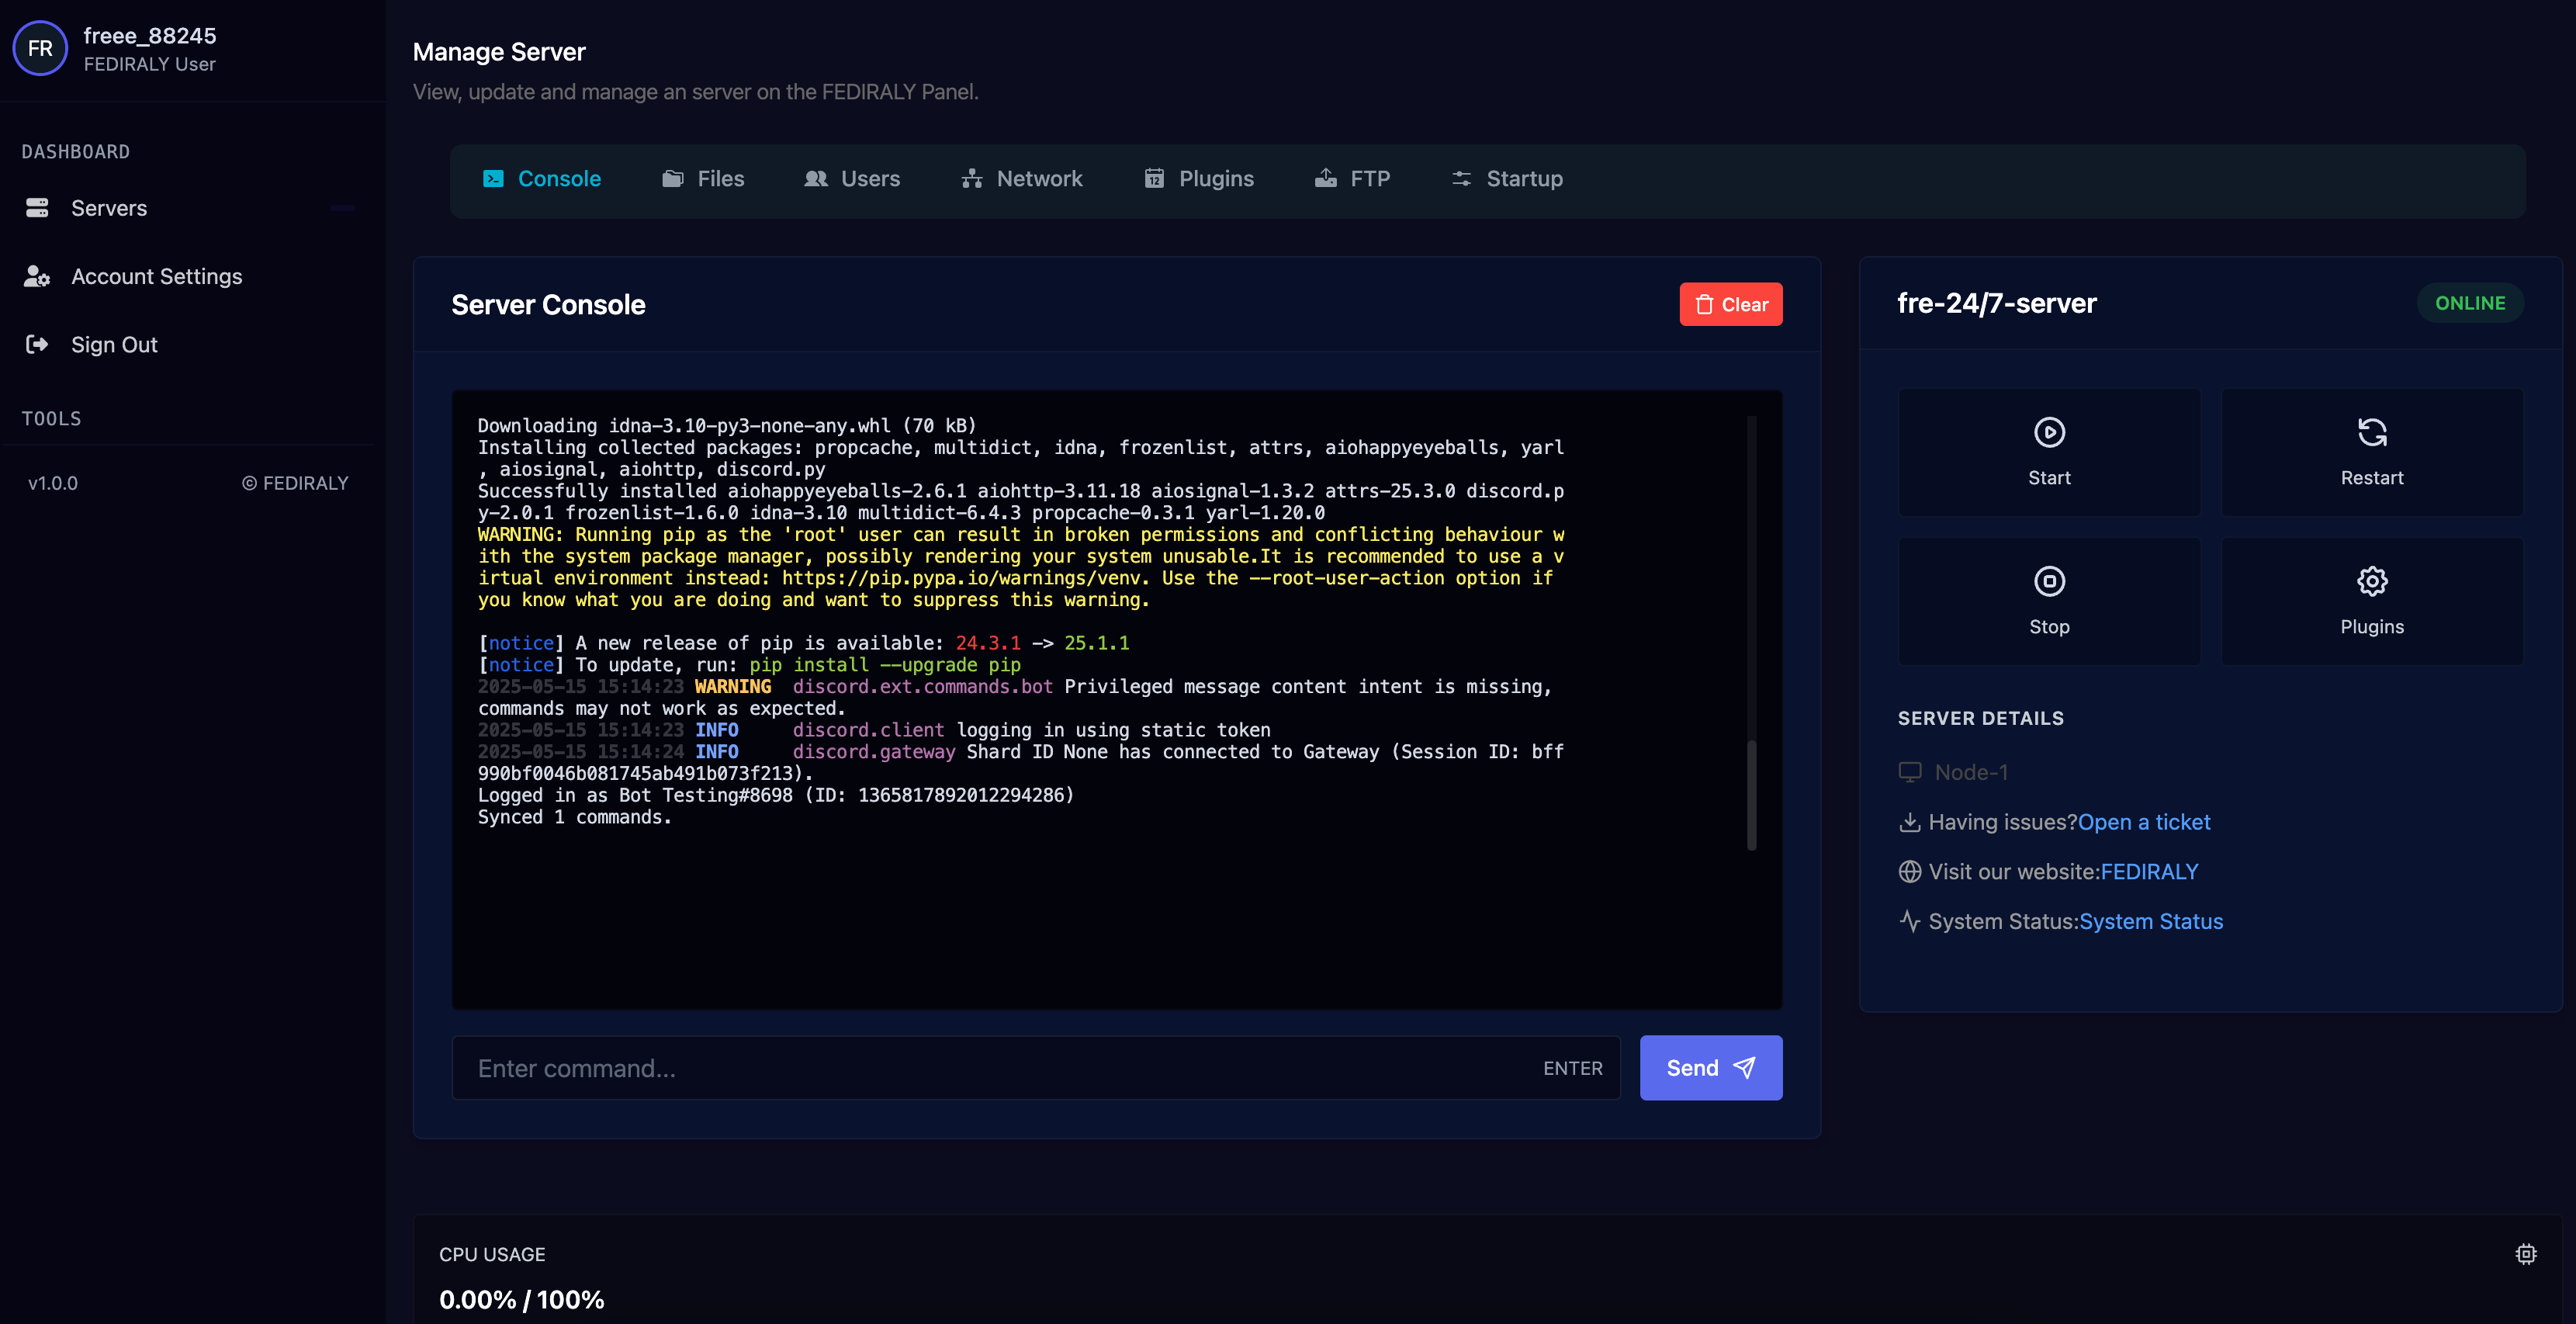Viewport: 2576px width, 1324px height.
Task: Switch to the FTP tab
Action: (1352, 179)
